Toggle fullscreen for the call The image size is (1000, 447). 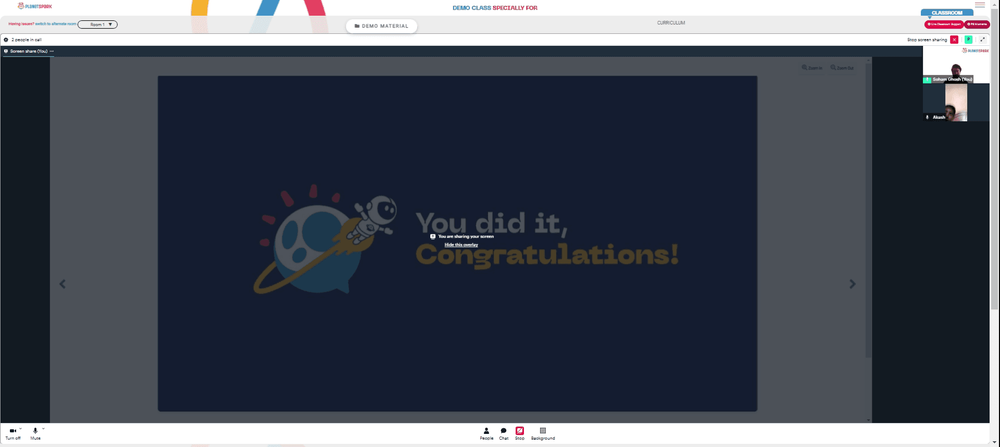click(983, 40)
